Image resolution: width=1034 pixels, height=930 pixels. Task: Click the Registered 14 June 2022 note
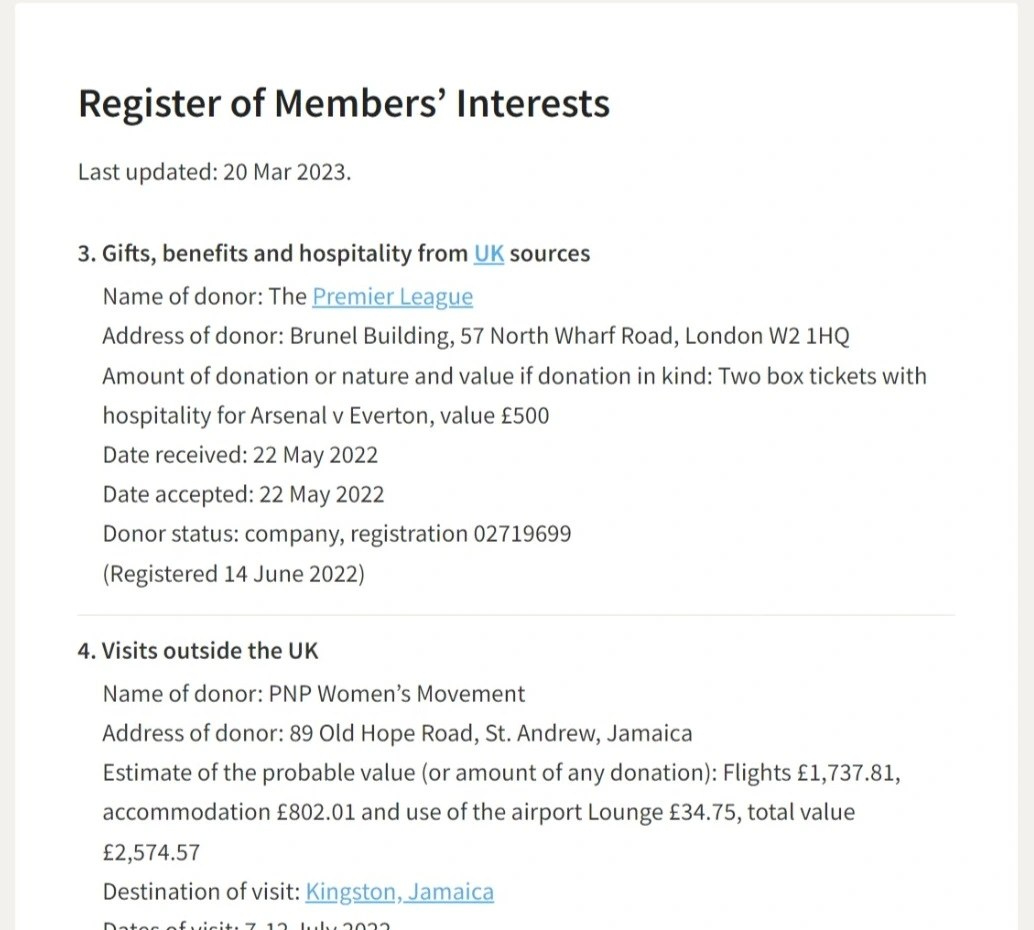(233, 574)
